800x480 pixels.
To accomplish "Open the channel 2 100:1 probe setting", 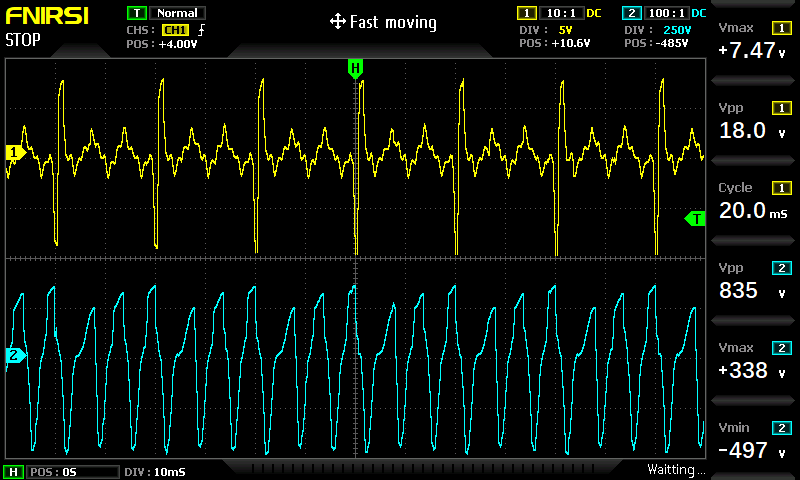I will [665, 13].
